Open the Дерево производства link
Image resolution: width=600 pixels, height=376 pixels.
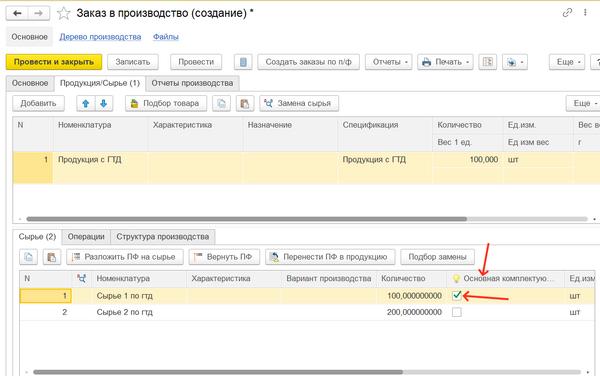(100, 37)
